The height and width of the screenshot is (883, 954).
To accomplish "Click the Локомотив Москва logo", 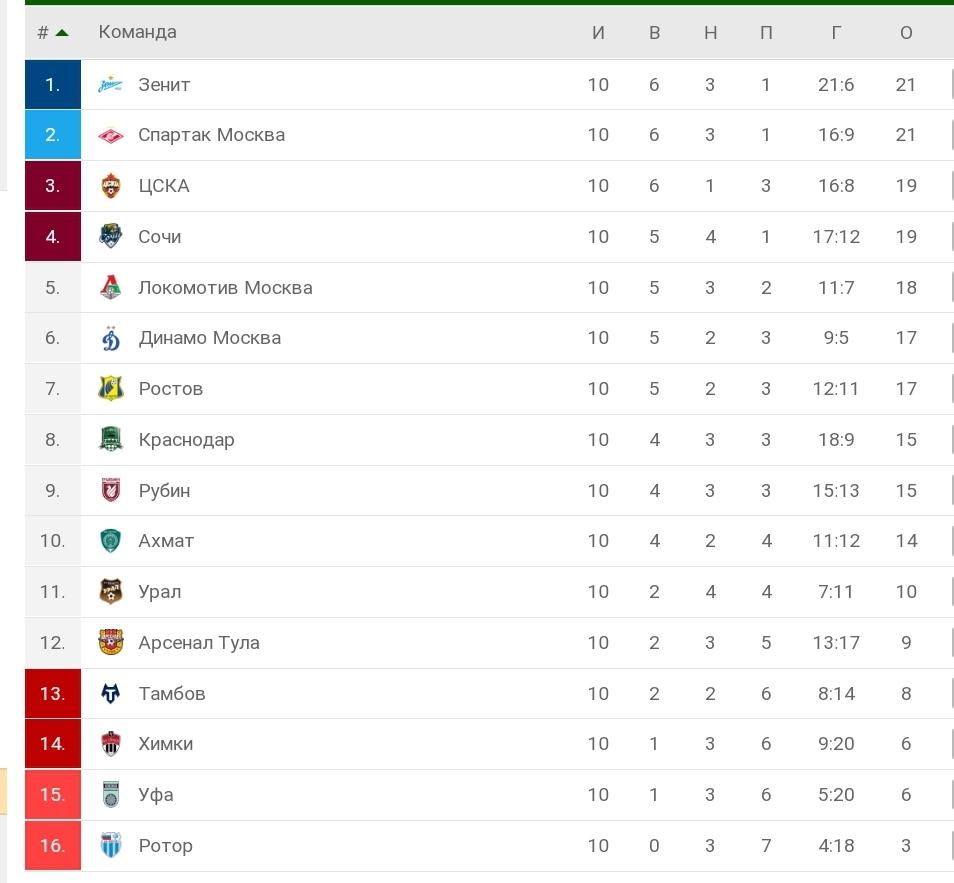I will [x=110, y=287].
